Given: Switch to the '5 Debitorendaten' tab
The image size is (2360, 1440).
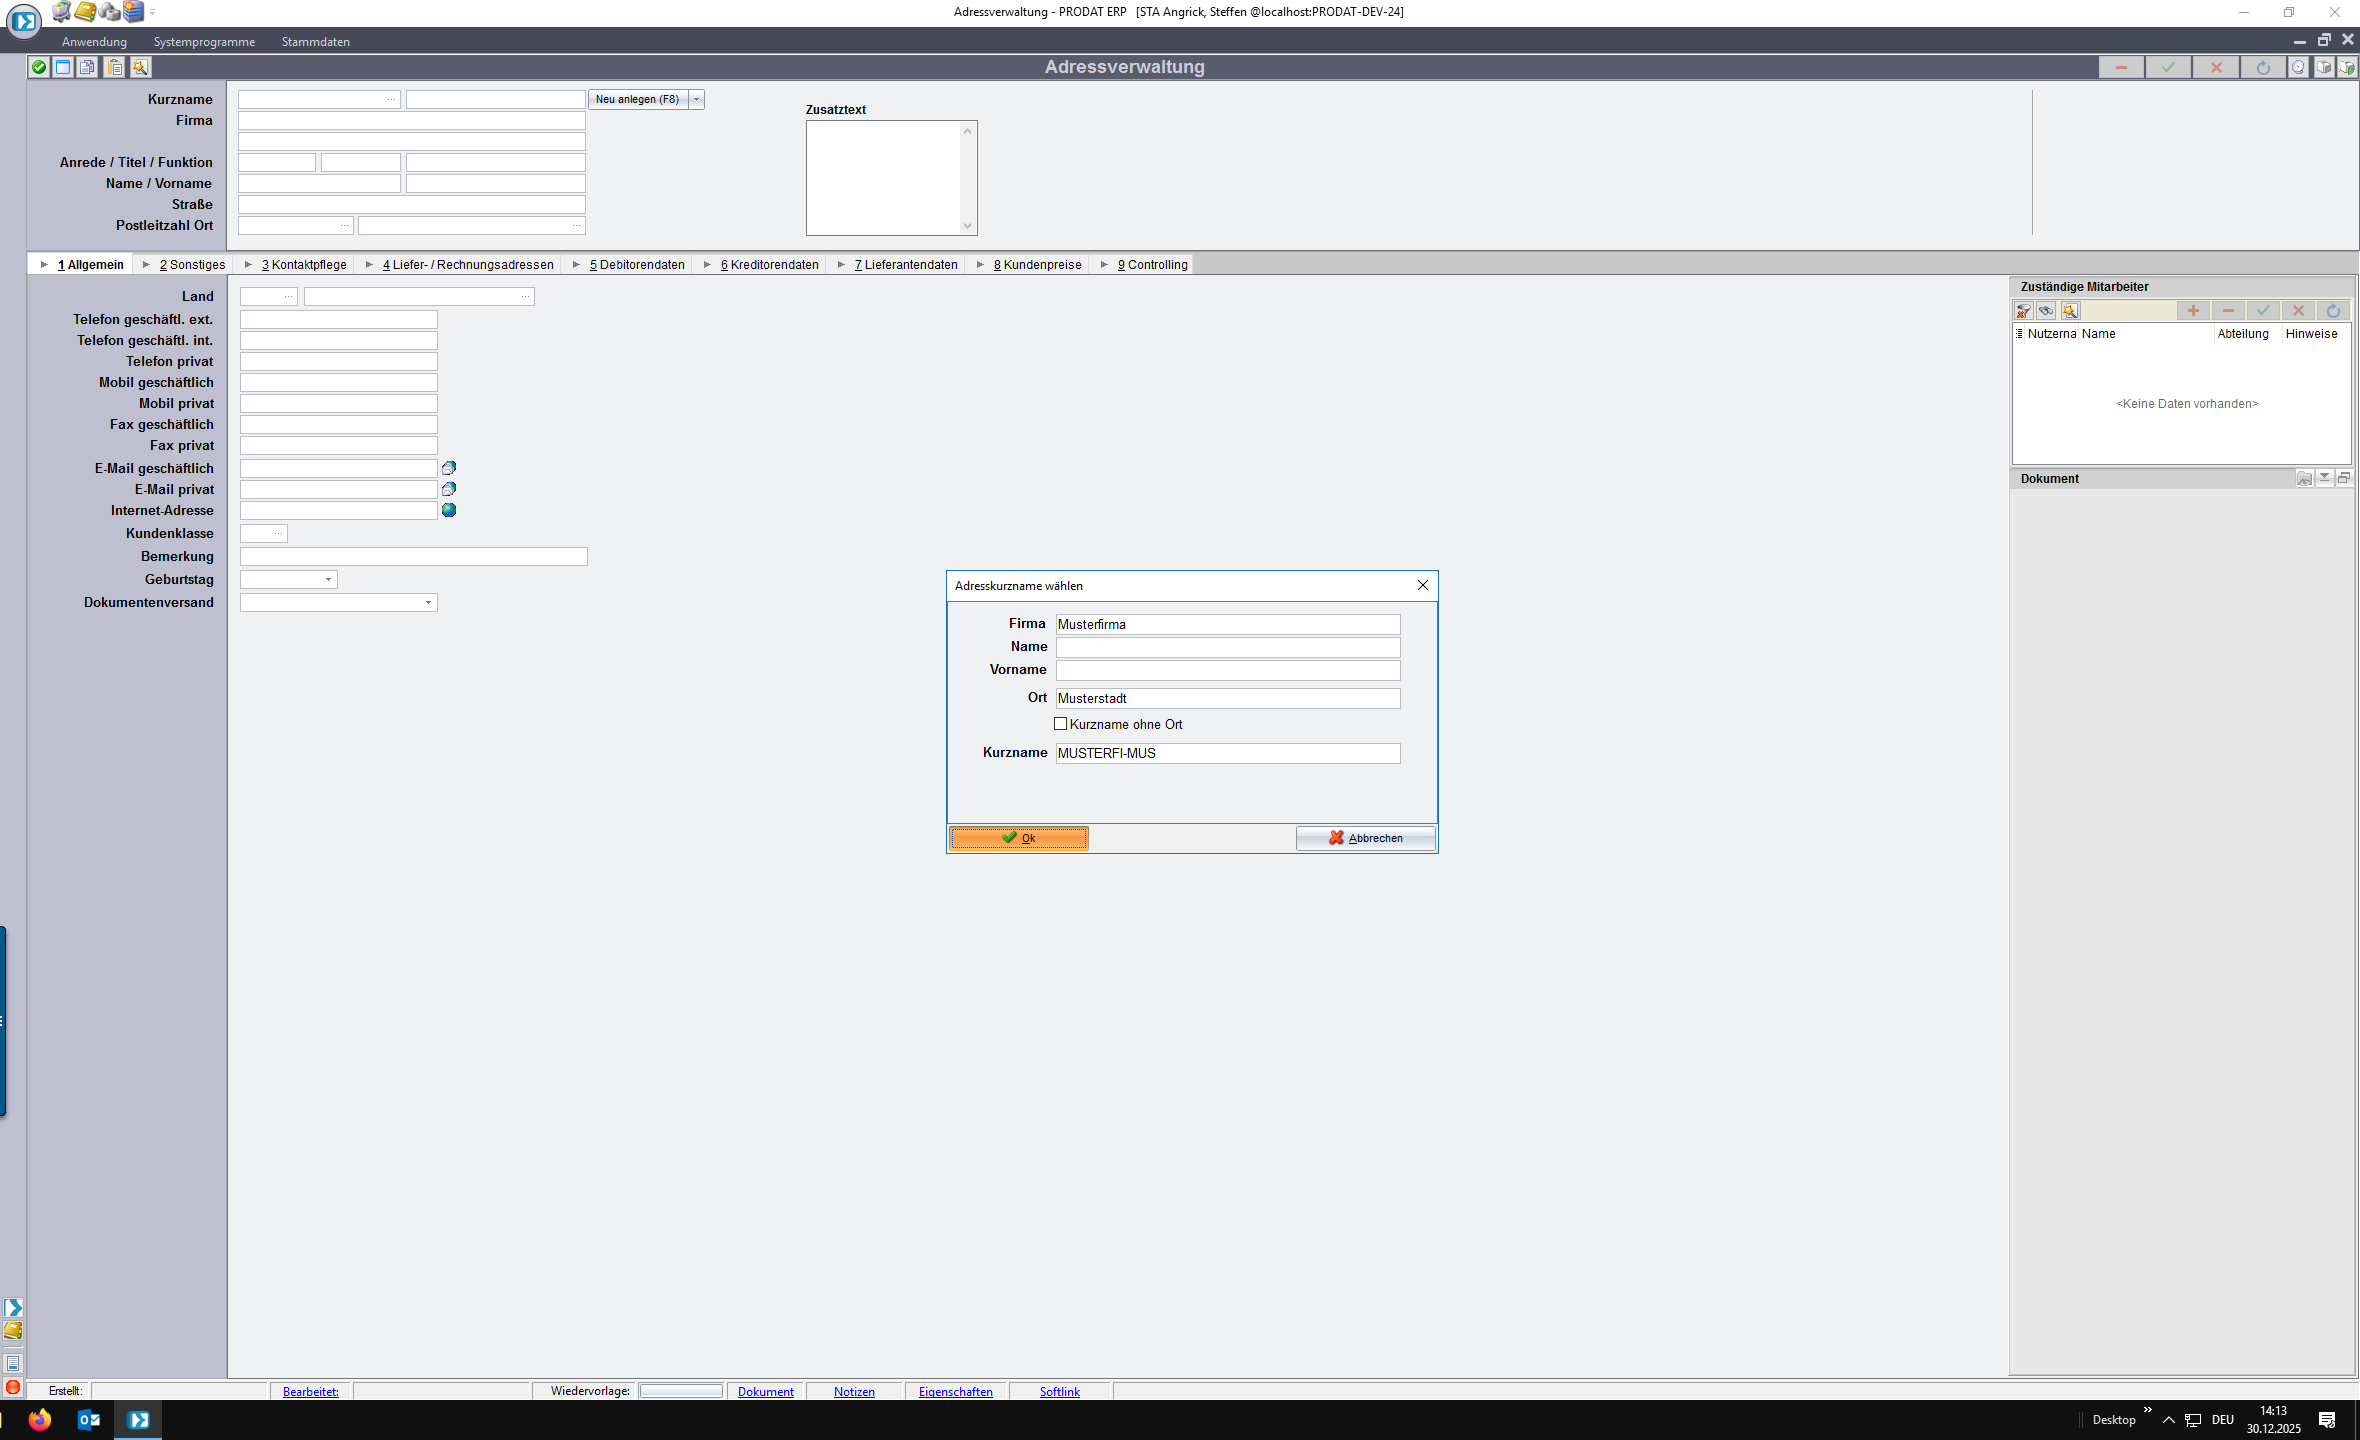Looking at the screenshot, I should pyautogui.click(x=636, y=265).
